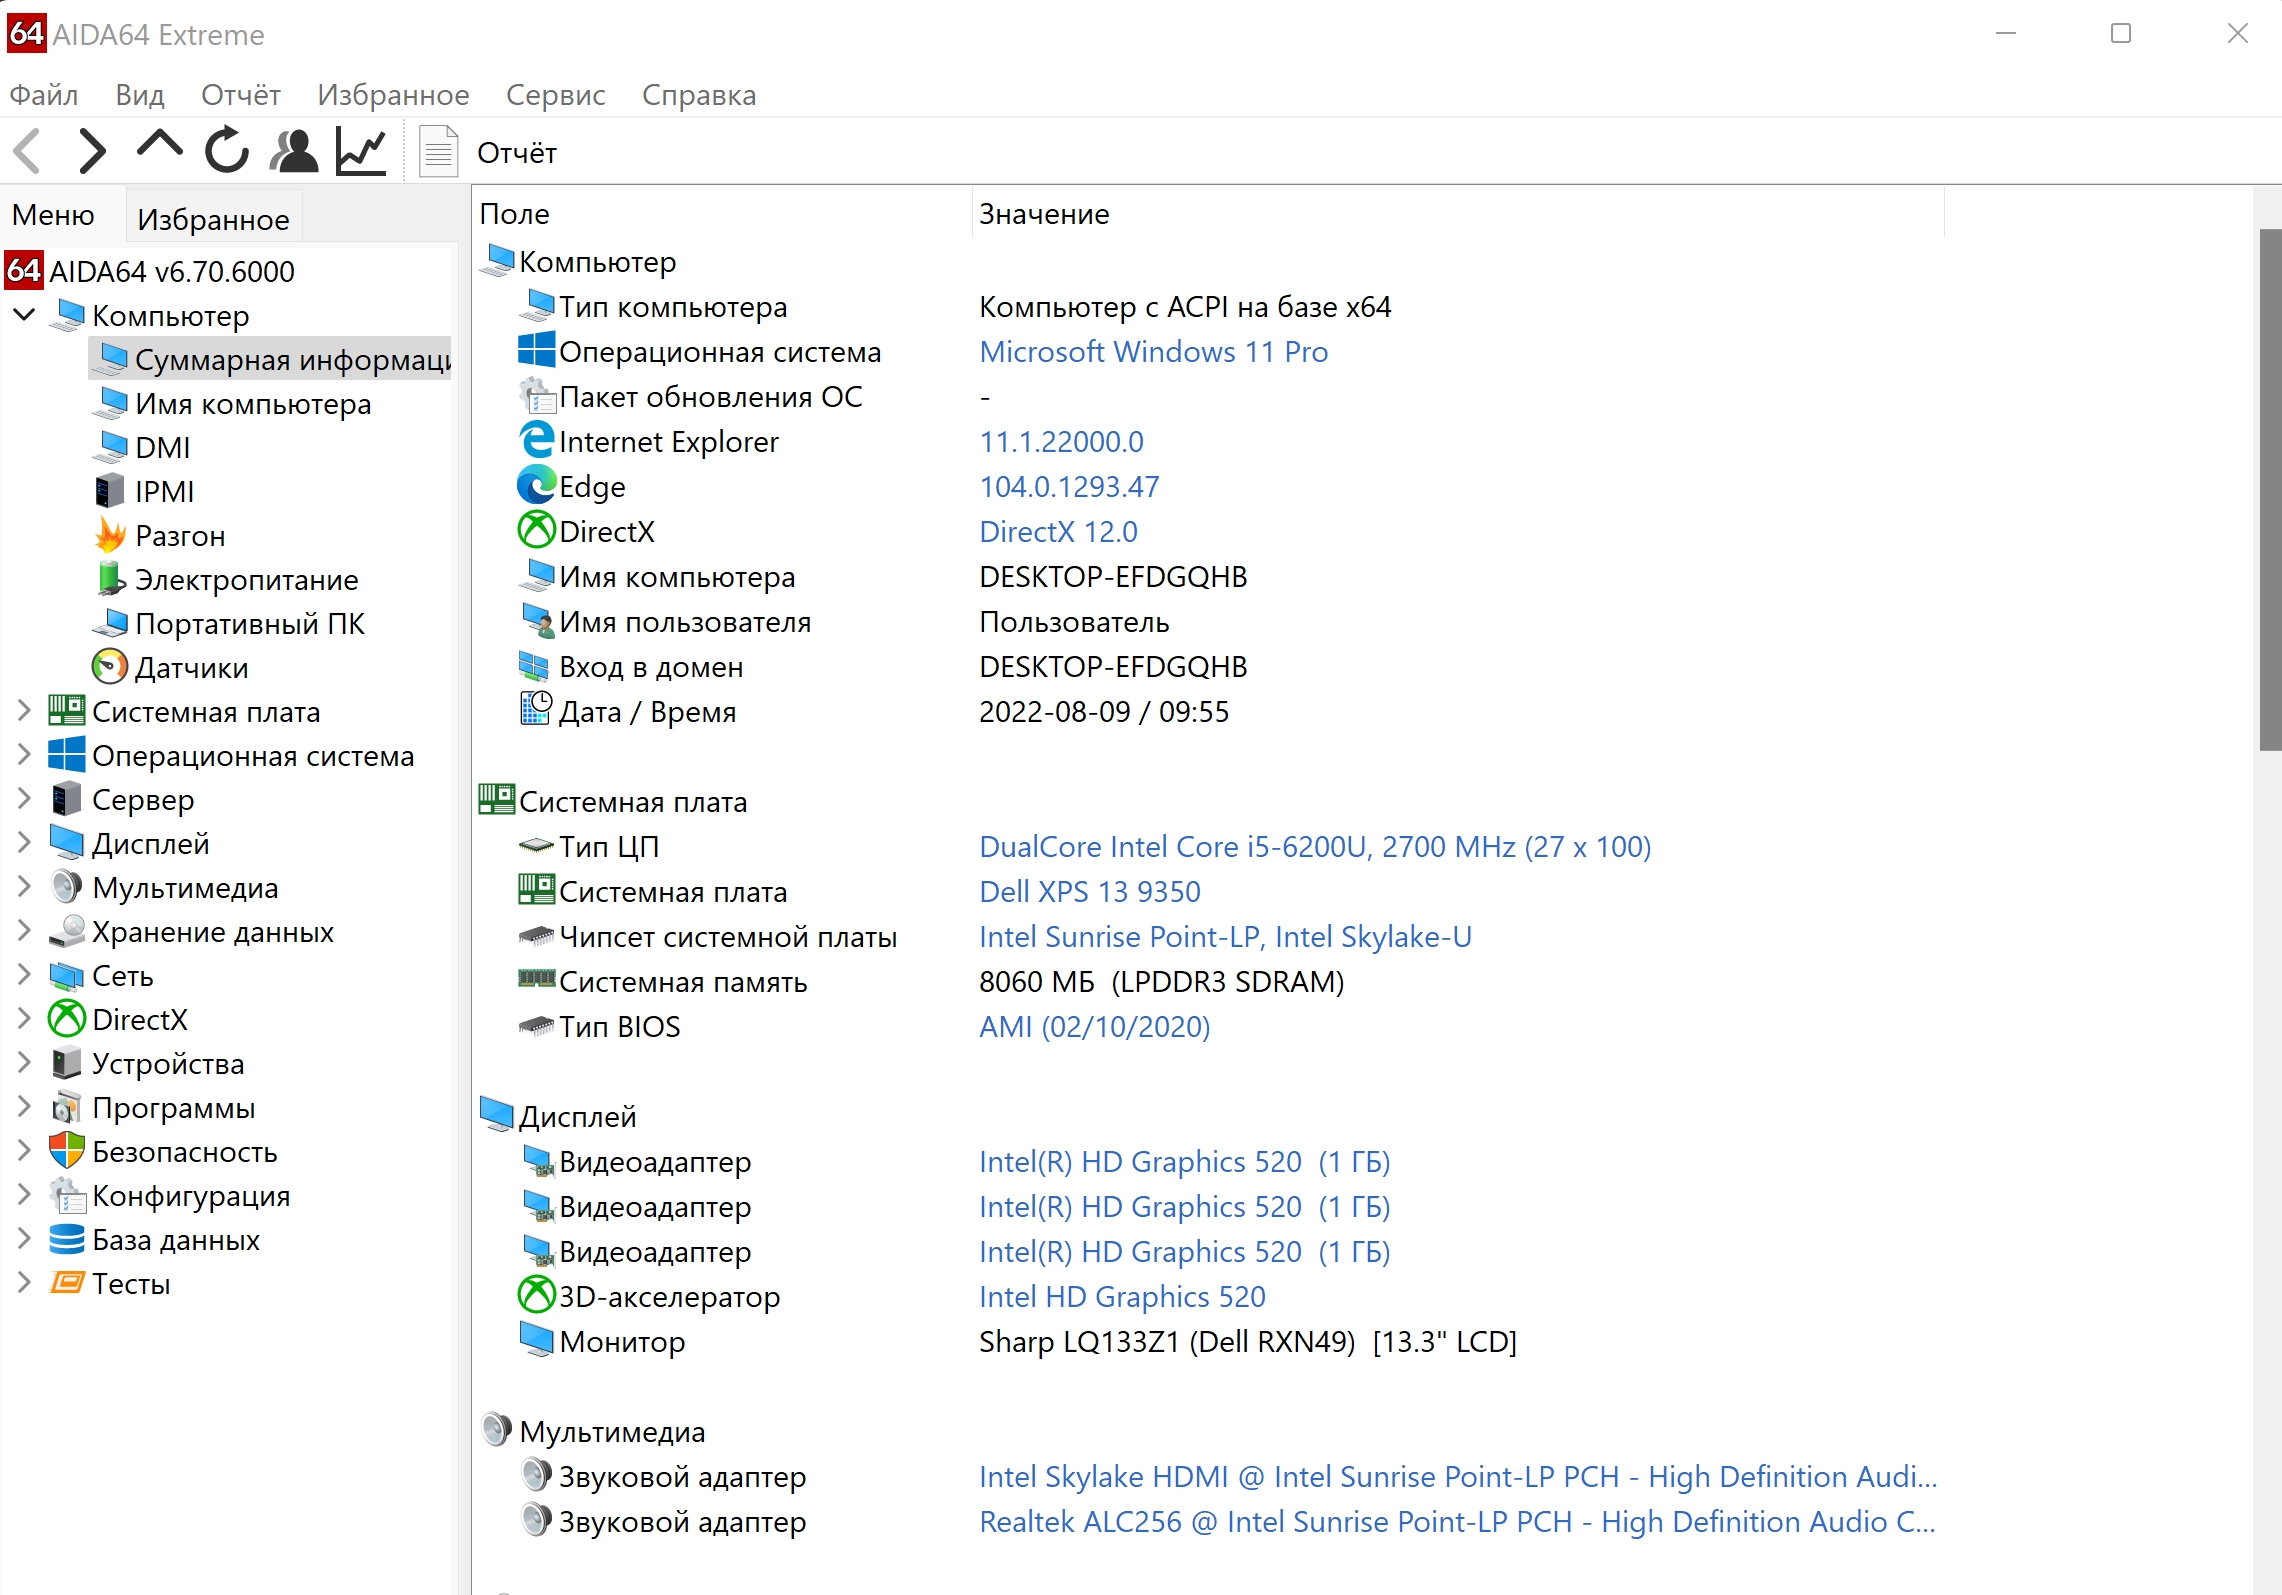Collapse the Компьютер tree node
The width and height of the screenshot is (2282, 1595).
(25, 316)
